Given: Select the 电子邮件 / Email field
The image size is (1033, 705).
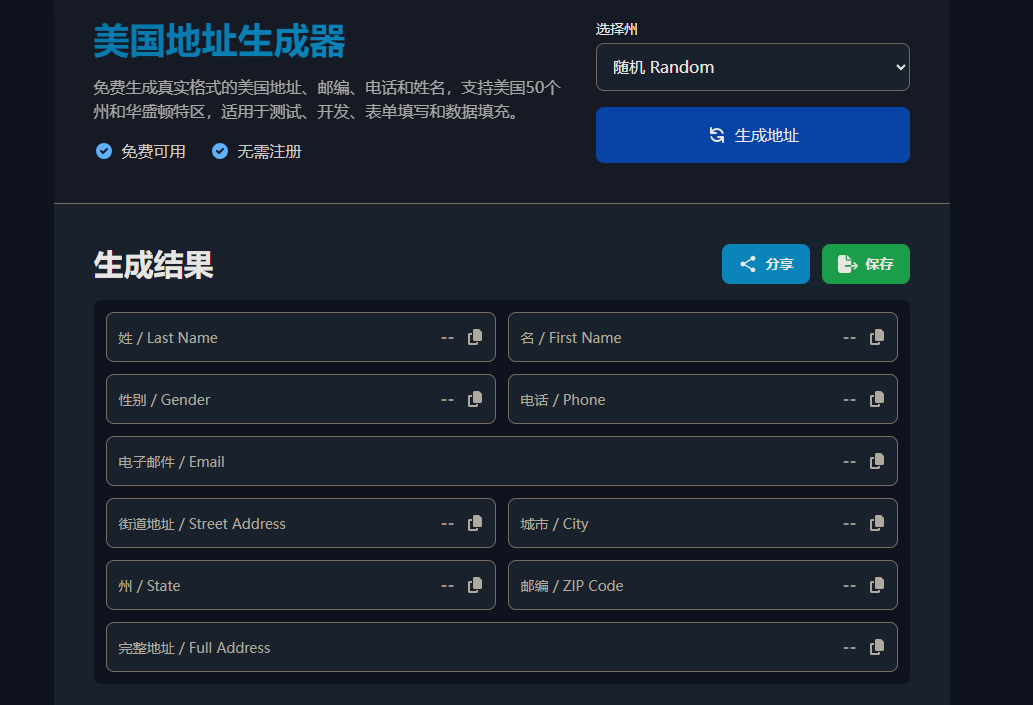Looking at the screenshot, I should (x=501, y=461).
